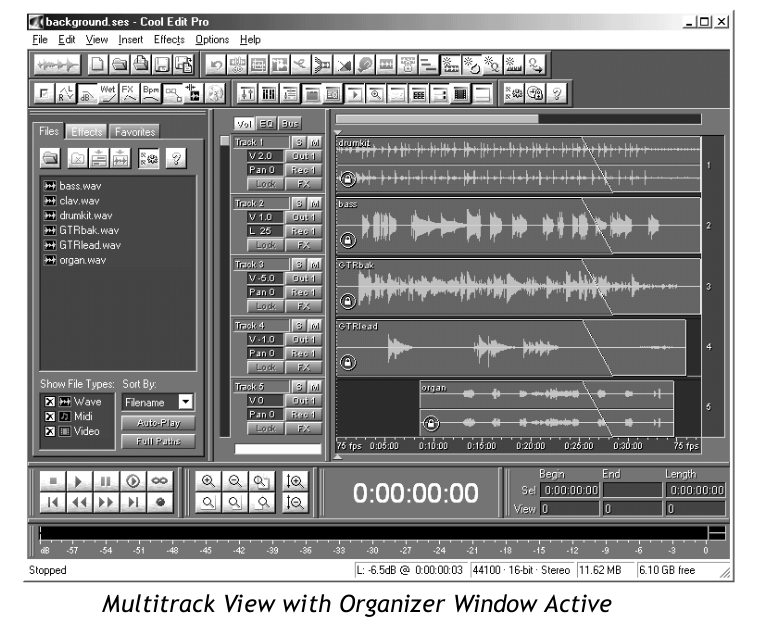Click the Full Paths button
This screenshot has height=642, width=761.
[158, 442]
